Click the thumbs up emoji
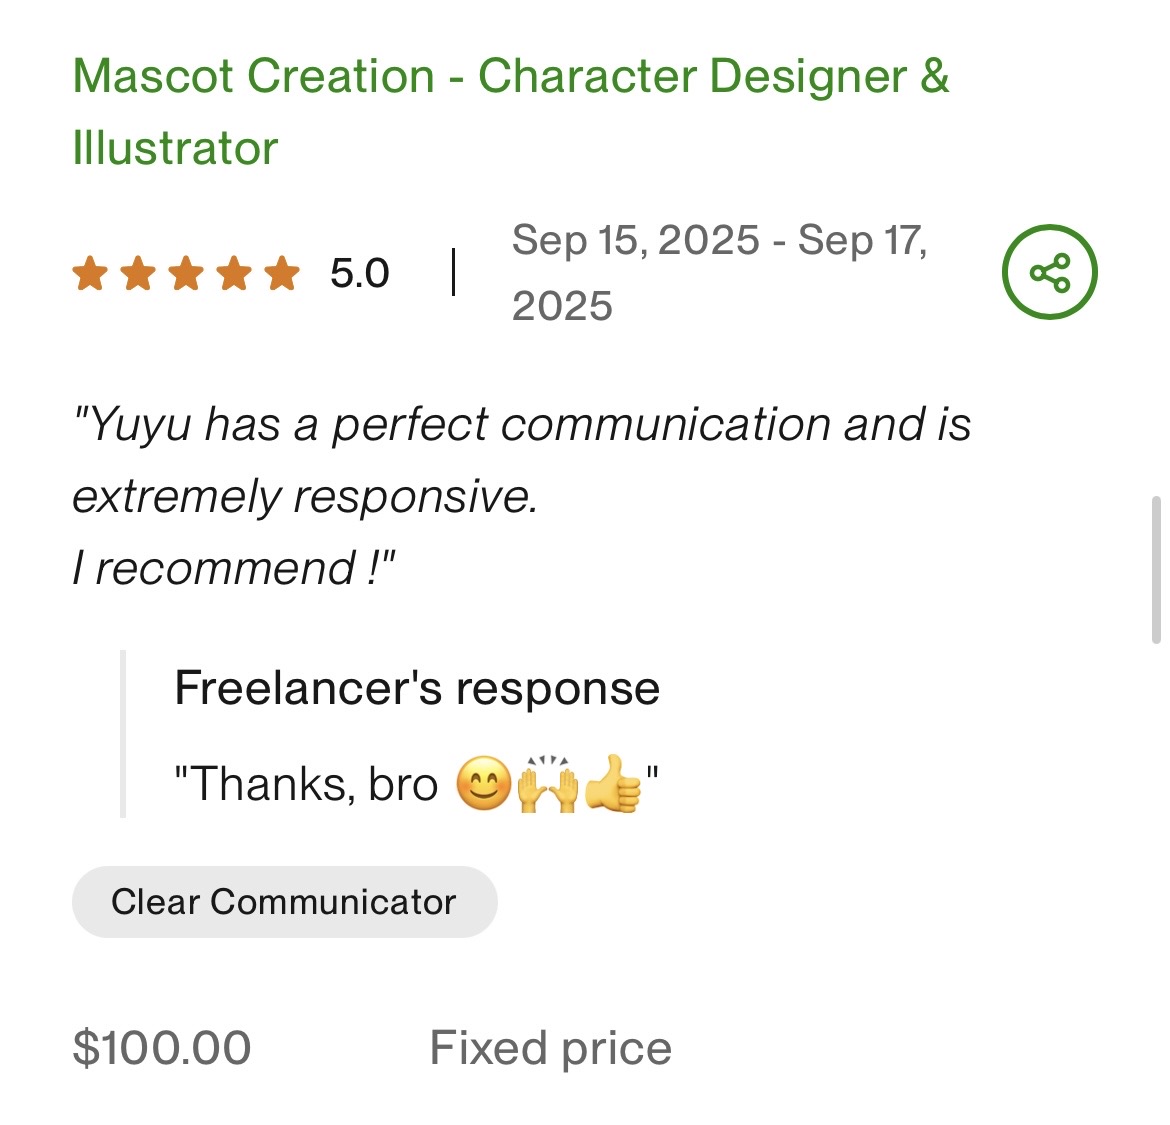 (x=611, y=784)
